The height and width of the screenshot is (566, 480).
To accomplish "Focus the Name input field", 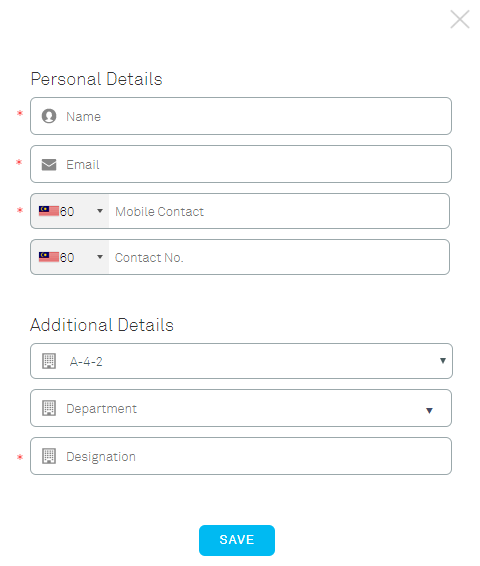I will coord(241,116).
